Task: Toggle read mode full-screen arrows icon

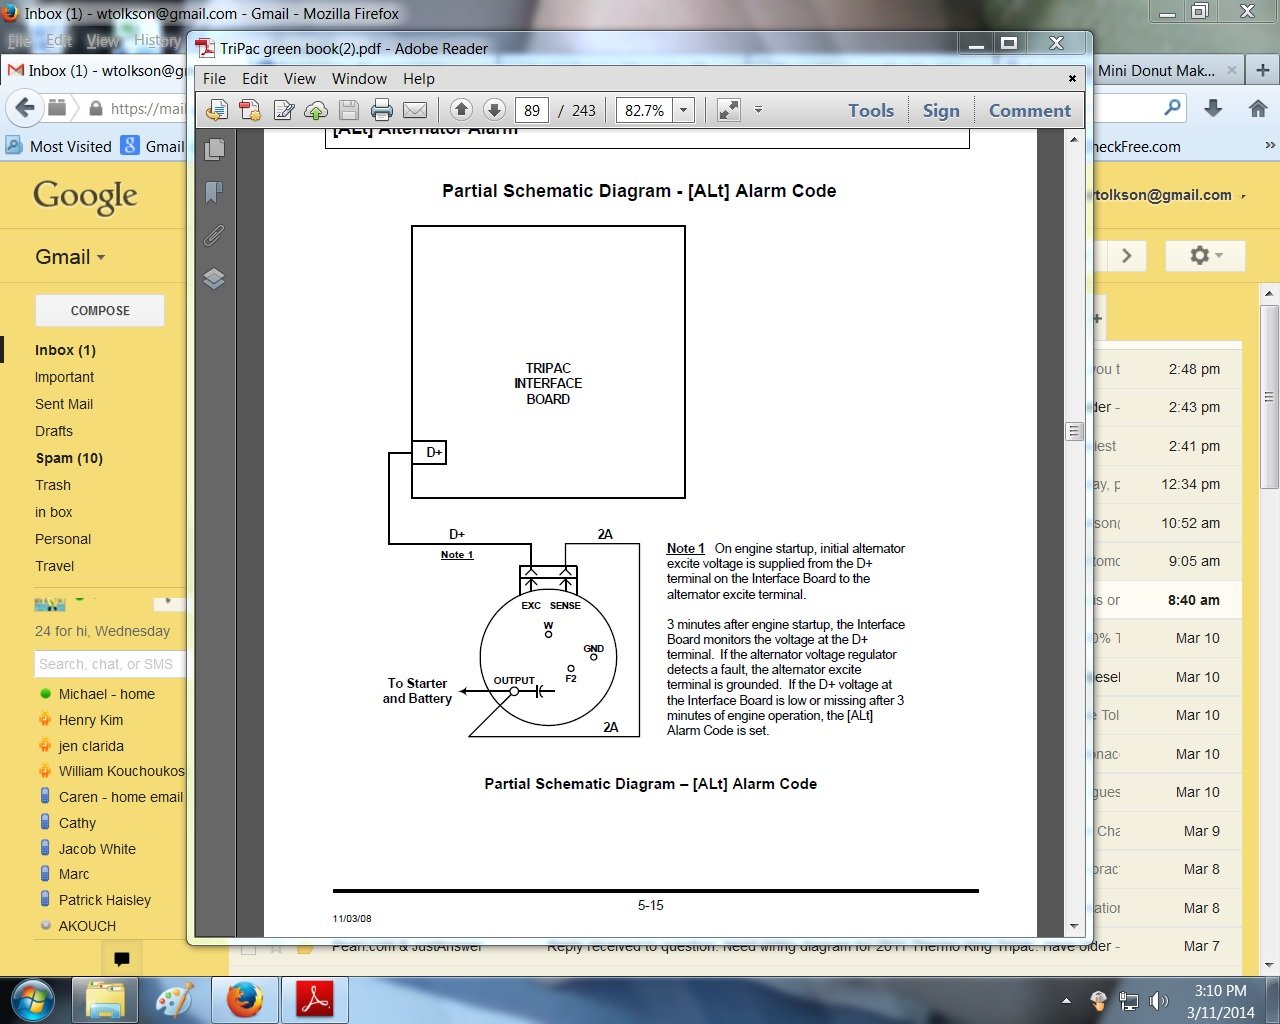Action: pos(729,110)
